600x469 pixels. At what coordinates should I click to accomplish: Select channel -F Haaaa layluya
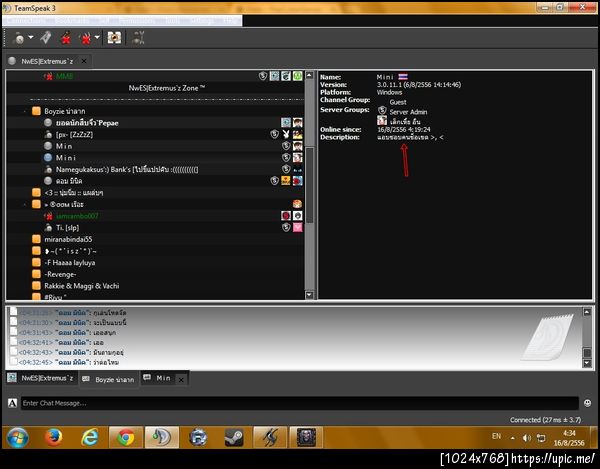click(70, 263)
